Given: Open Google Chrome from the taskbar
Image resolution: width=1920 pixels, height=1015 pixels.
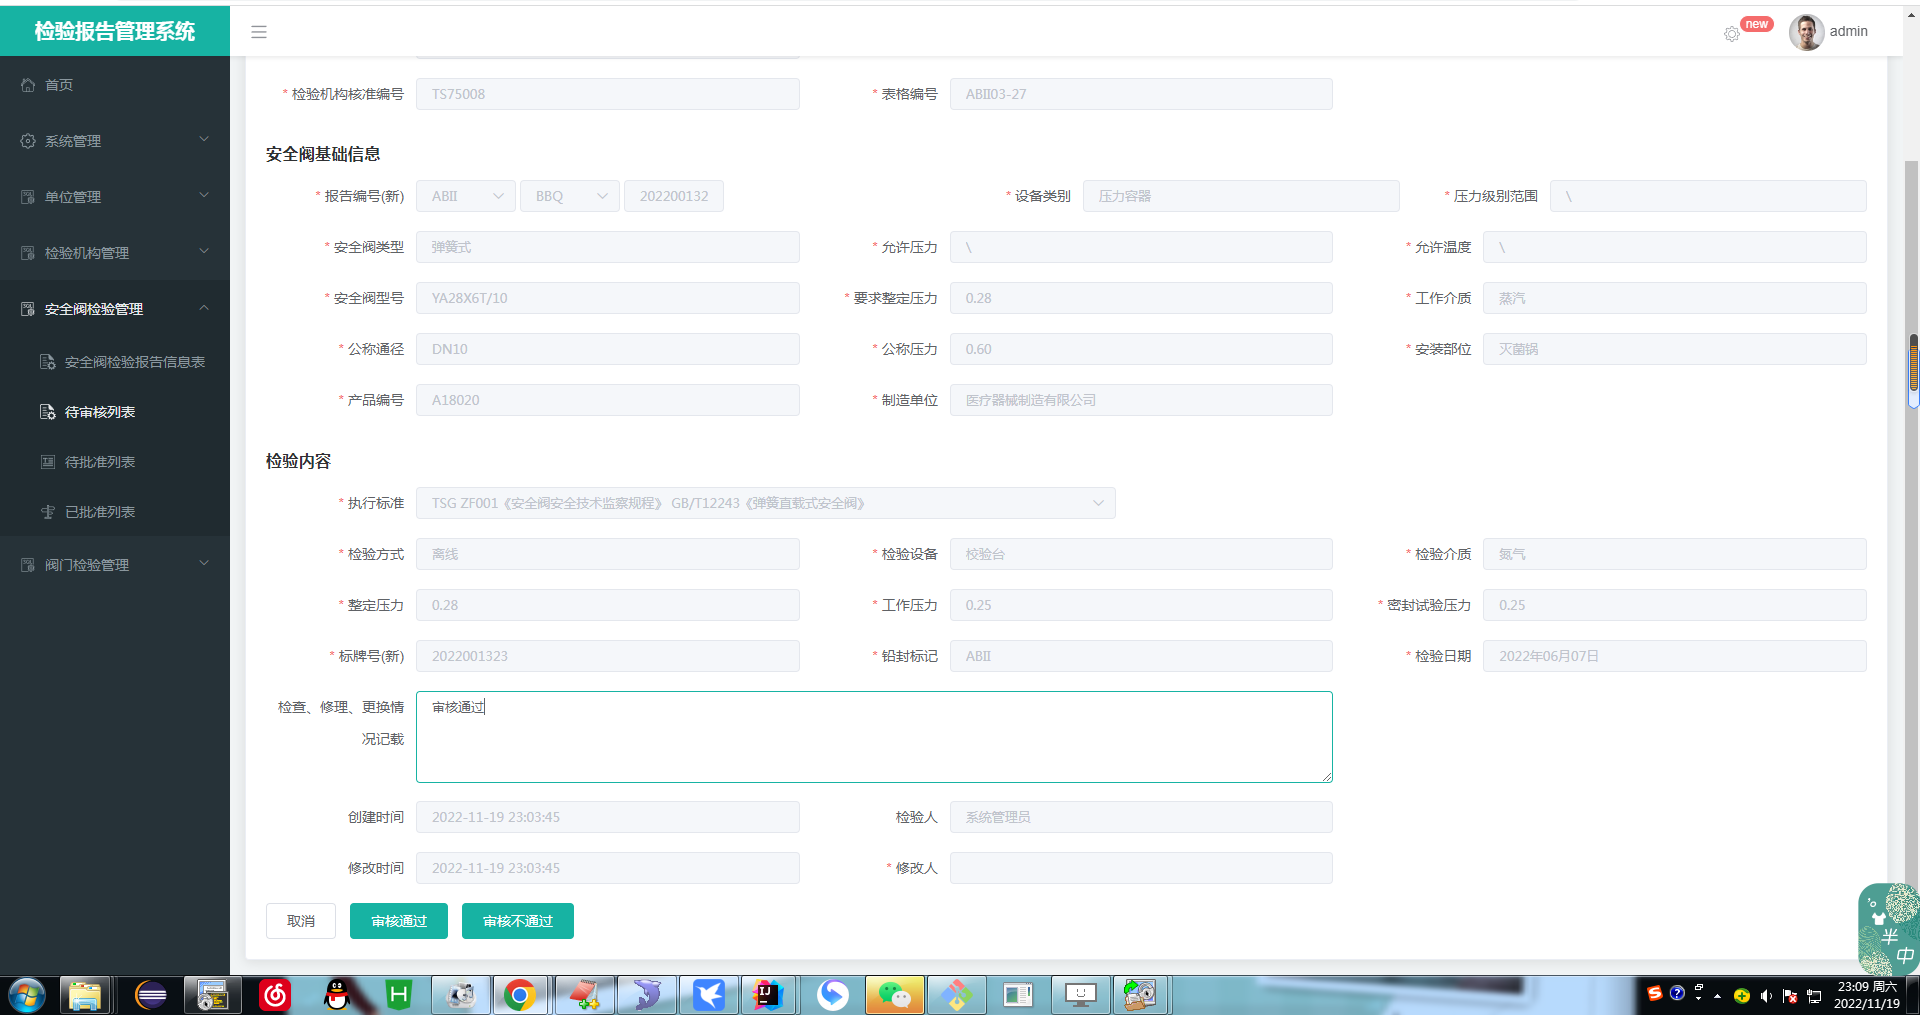Looking at the screenshot, I should pyautogui.click(x=519, y=995).
